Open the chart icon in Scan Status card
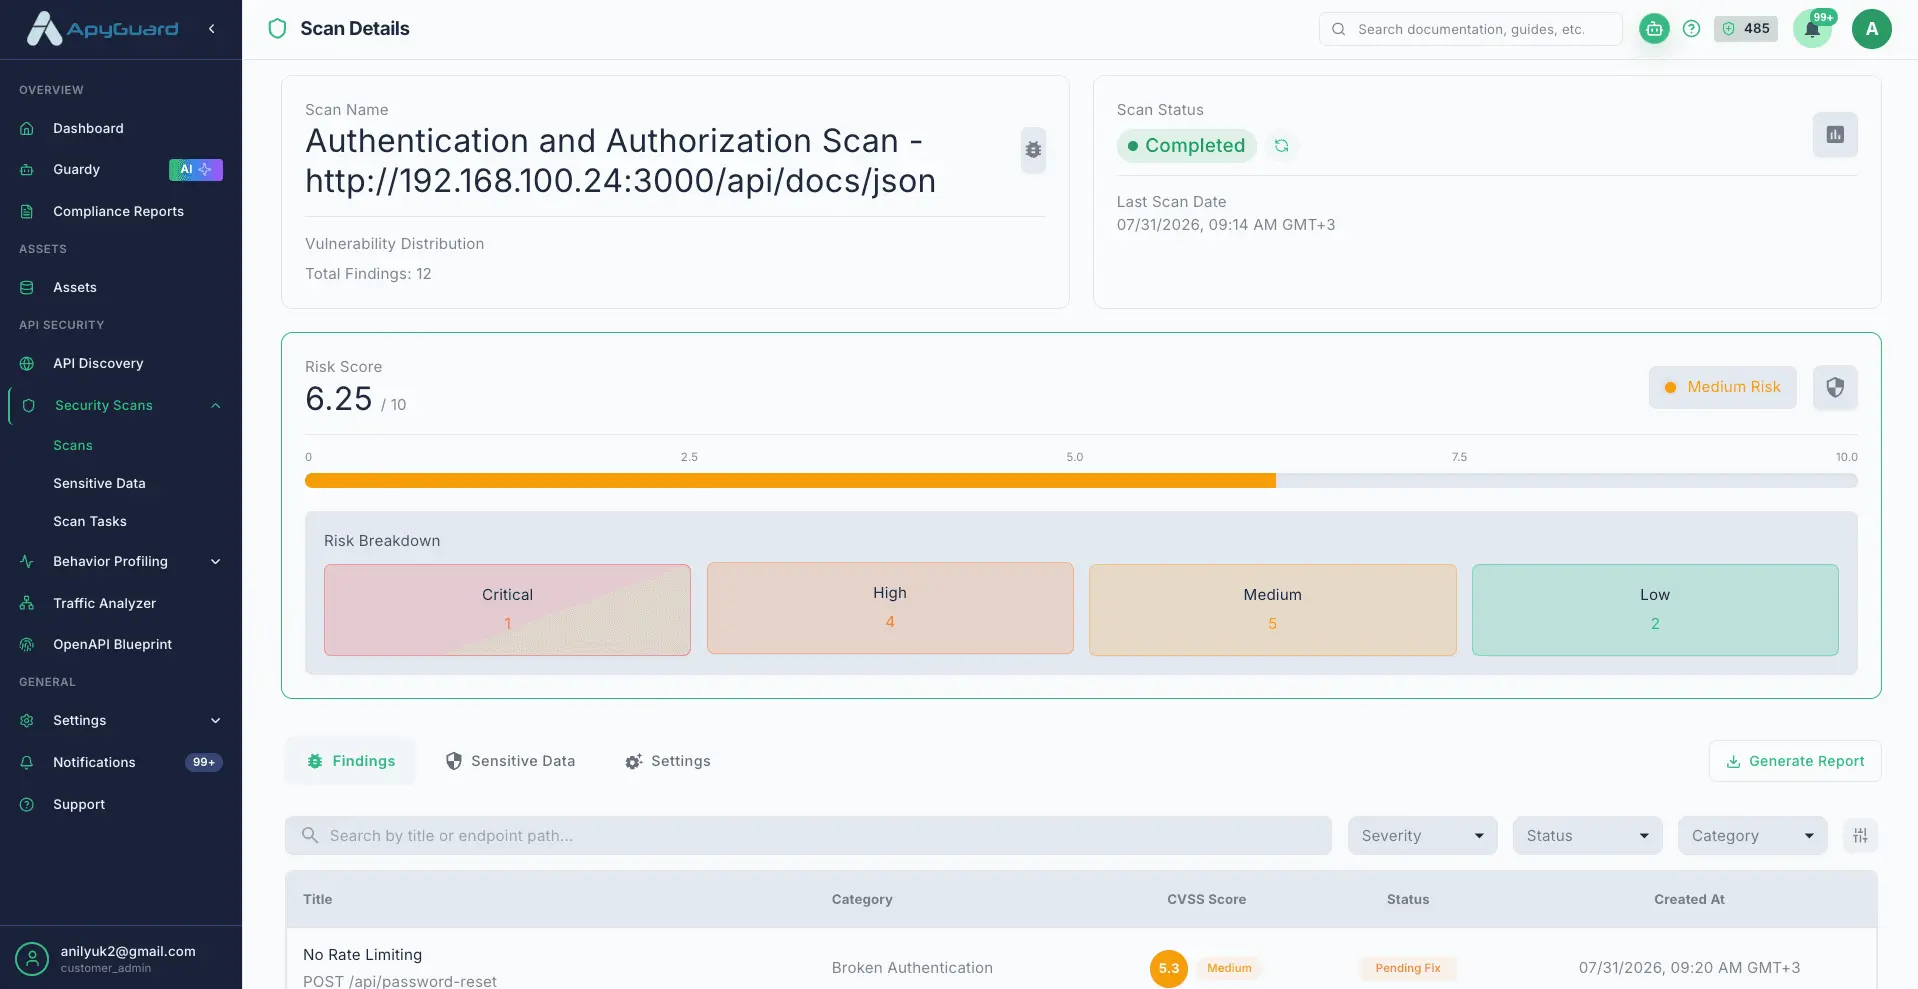 (x=1835, y=135)
